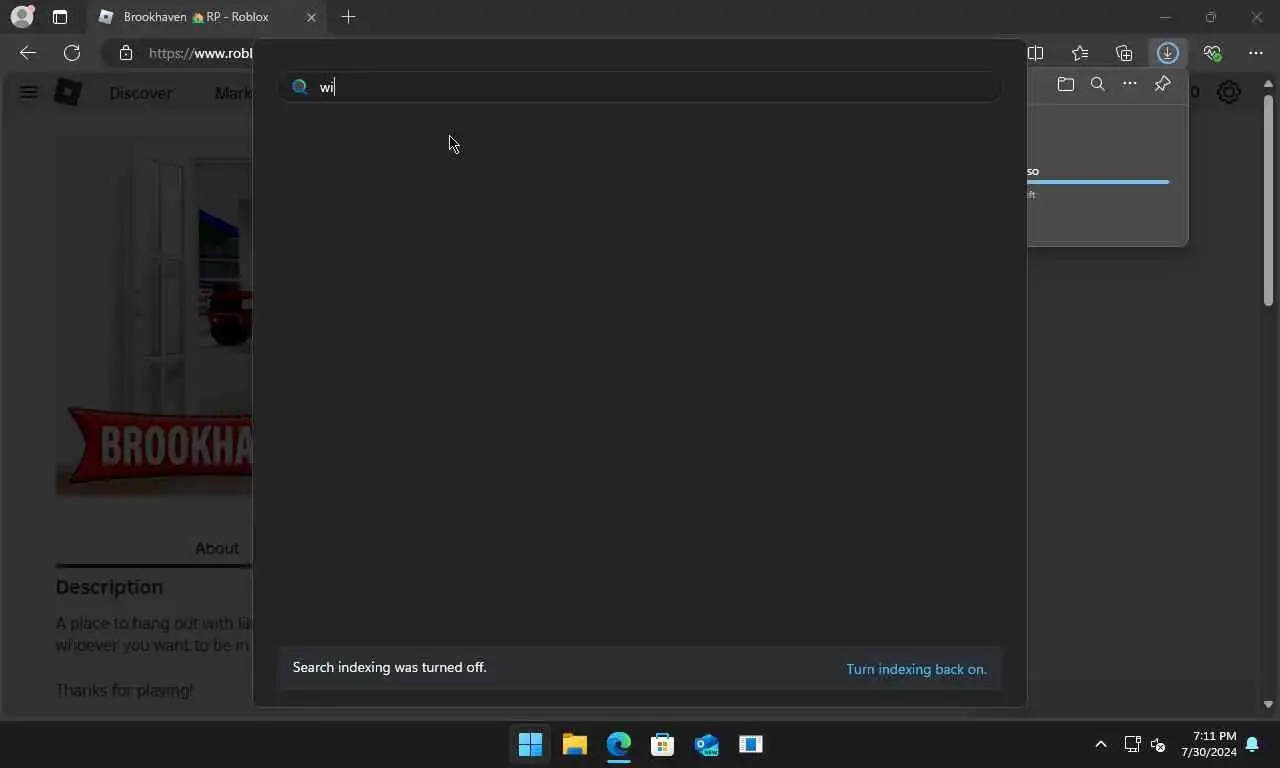Close the Brookhaven RP browser tab

click(x=311, y=17)
